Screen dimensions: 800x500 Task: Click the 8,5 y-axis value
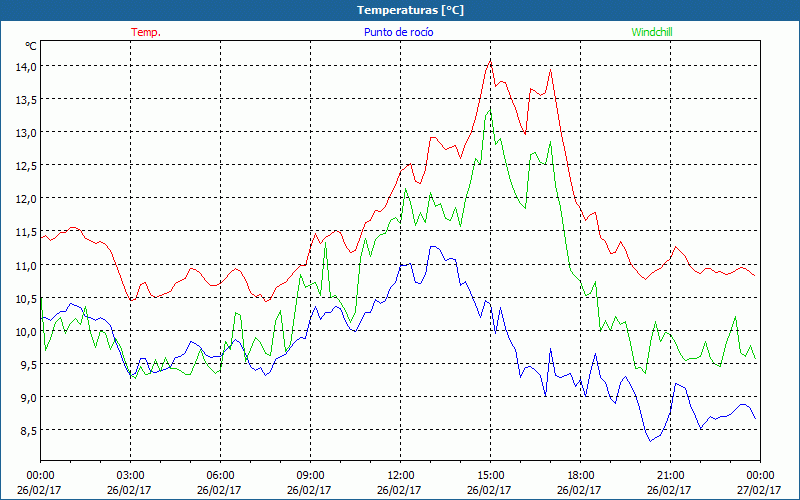click(x=28, y=431)
